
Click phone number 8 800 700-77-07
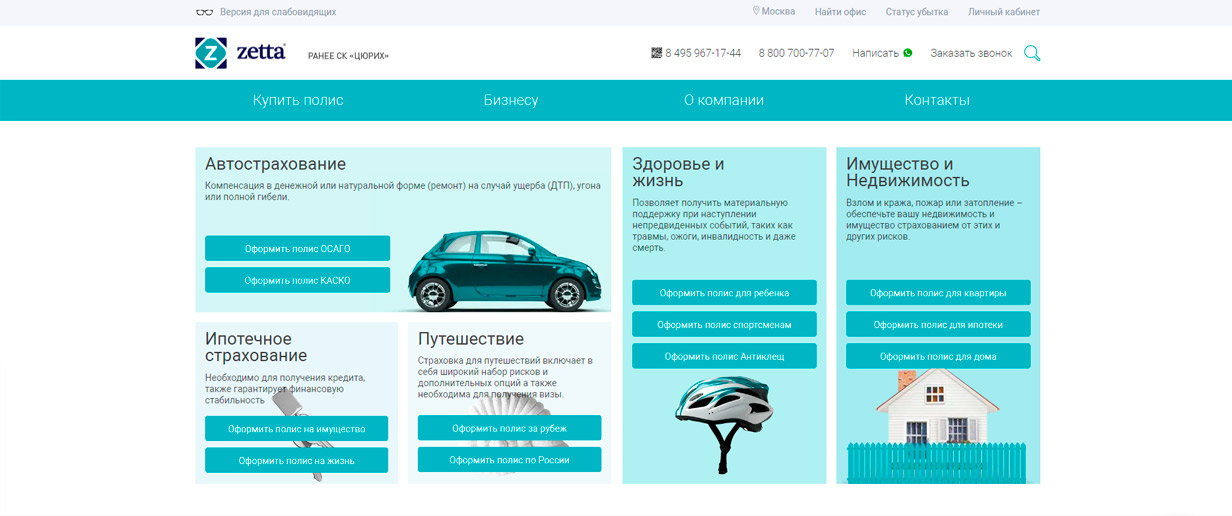(x=796, y=53)
